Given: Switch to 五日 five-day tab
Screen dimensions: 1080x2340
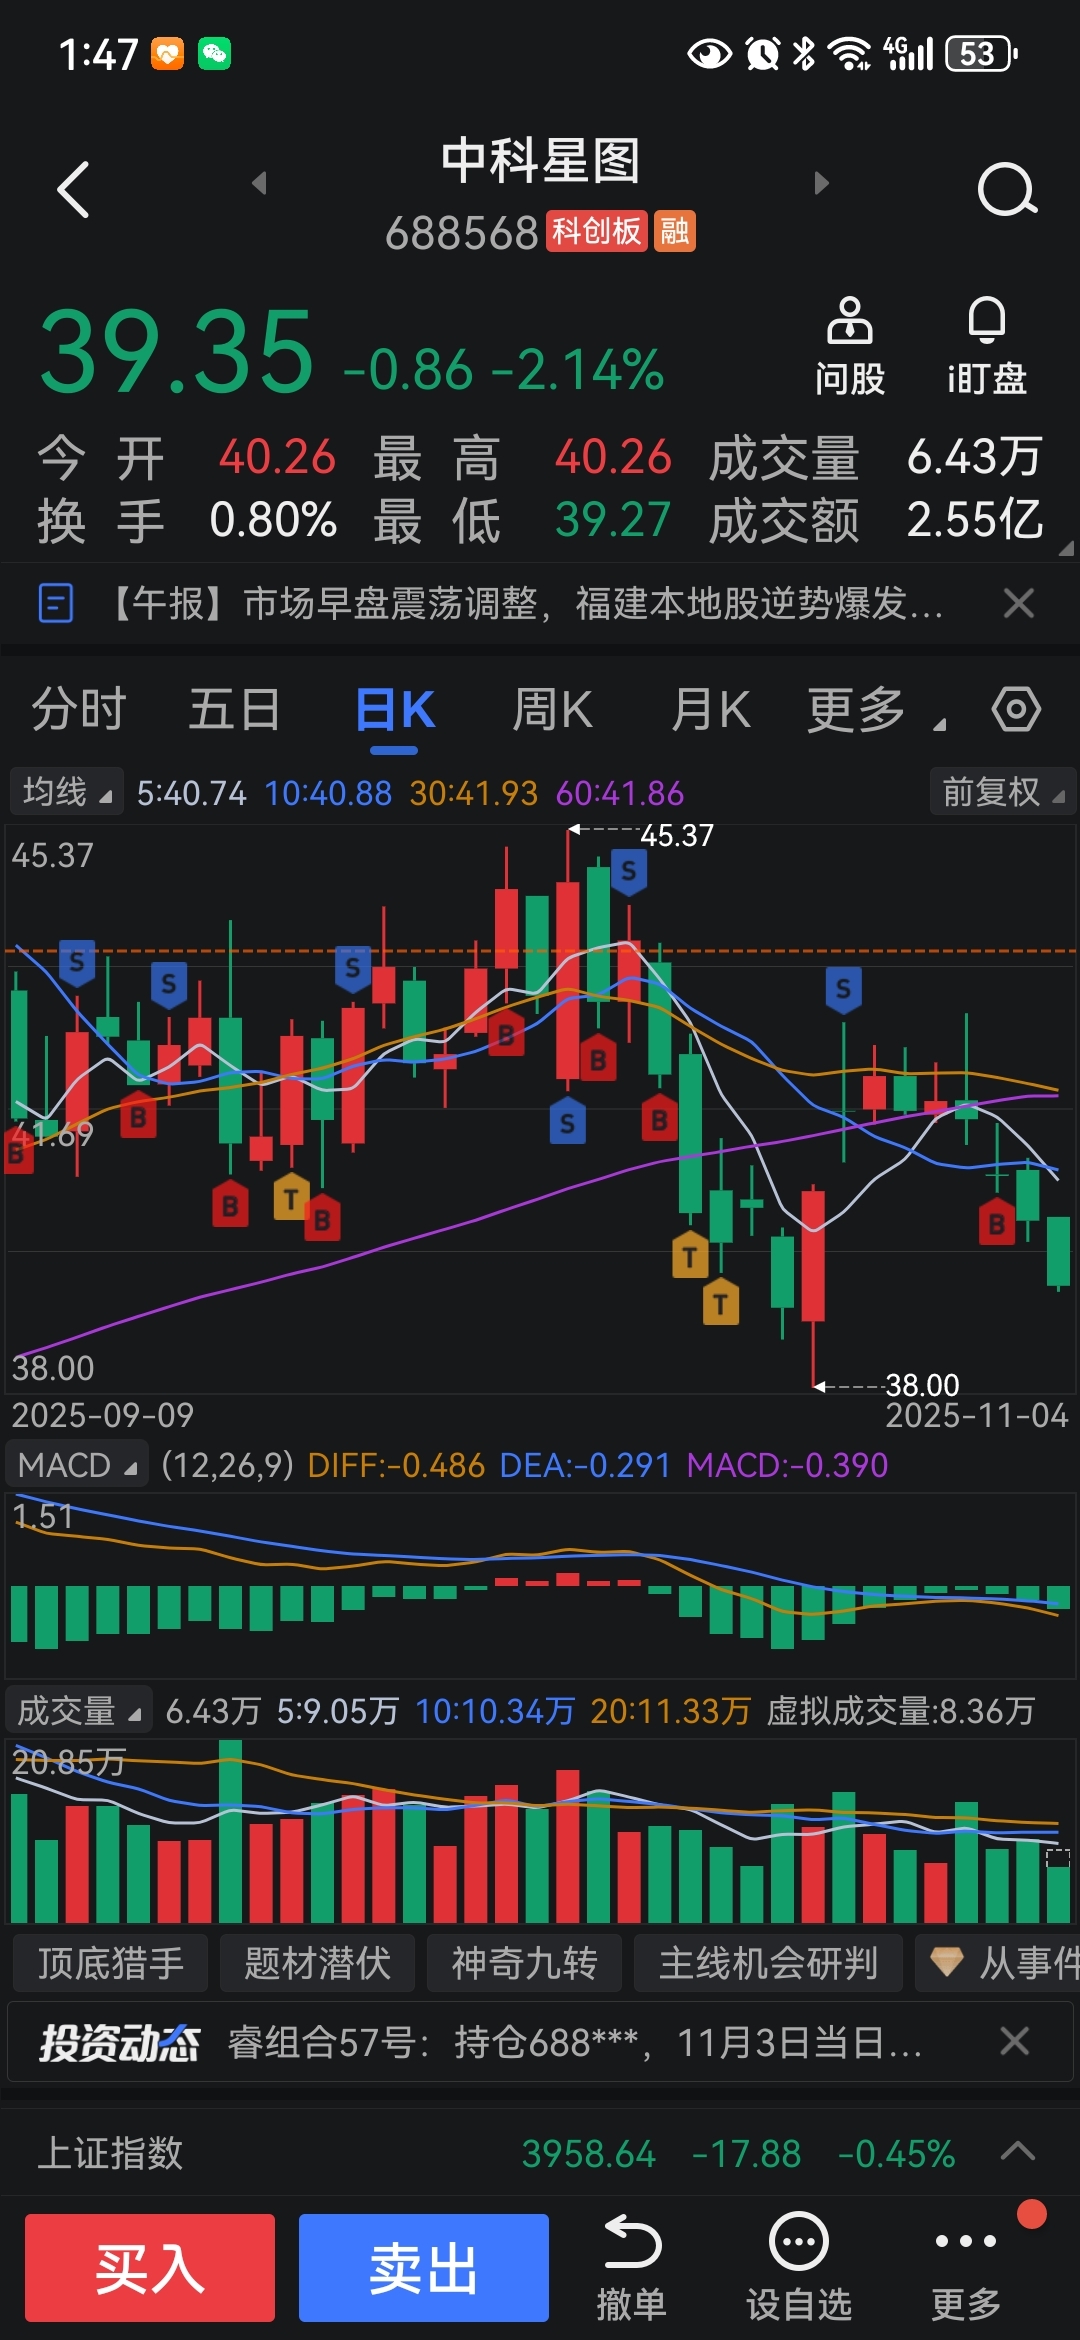Looking at the screenshot, I should [x=235, y=710].
